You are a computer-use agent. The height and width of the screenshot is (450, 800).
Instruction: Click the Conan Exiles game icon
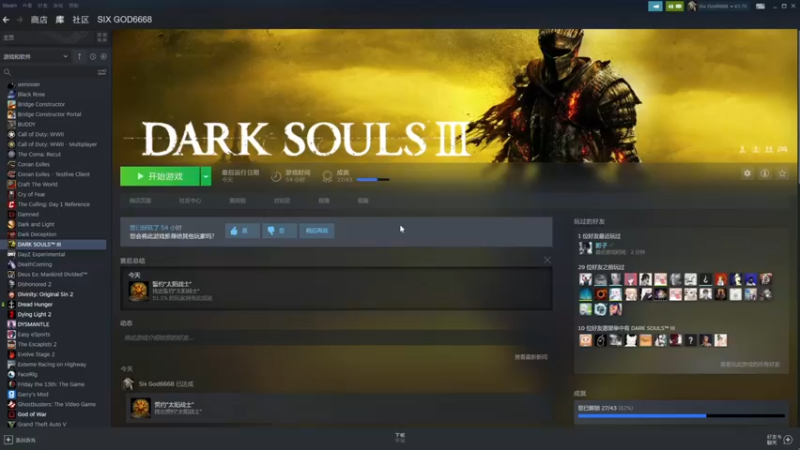click(11, 164)
